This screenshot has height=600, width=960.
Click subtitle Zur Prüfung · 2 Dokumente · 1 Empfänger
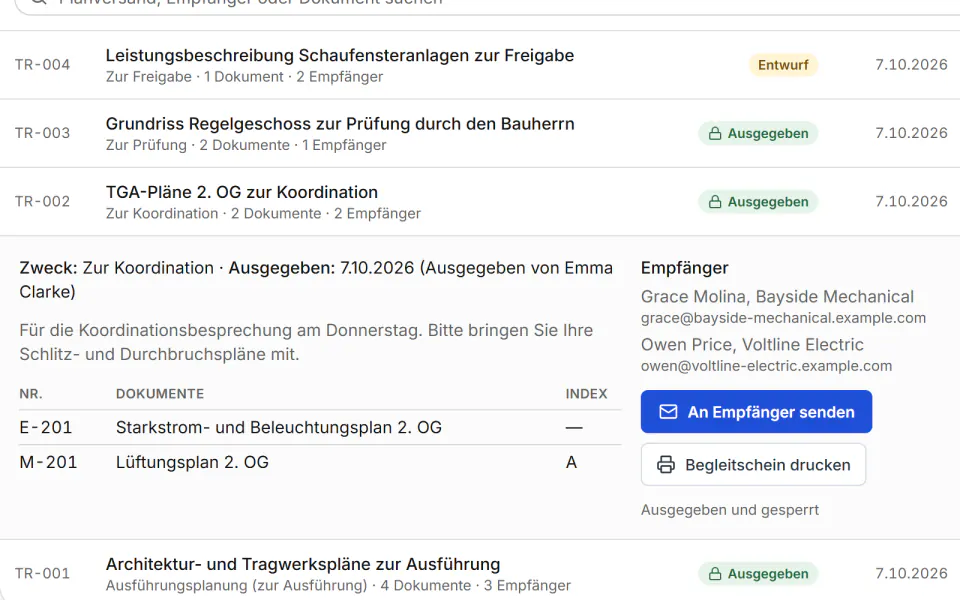click(246, 145)
